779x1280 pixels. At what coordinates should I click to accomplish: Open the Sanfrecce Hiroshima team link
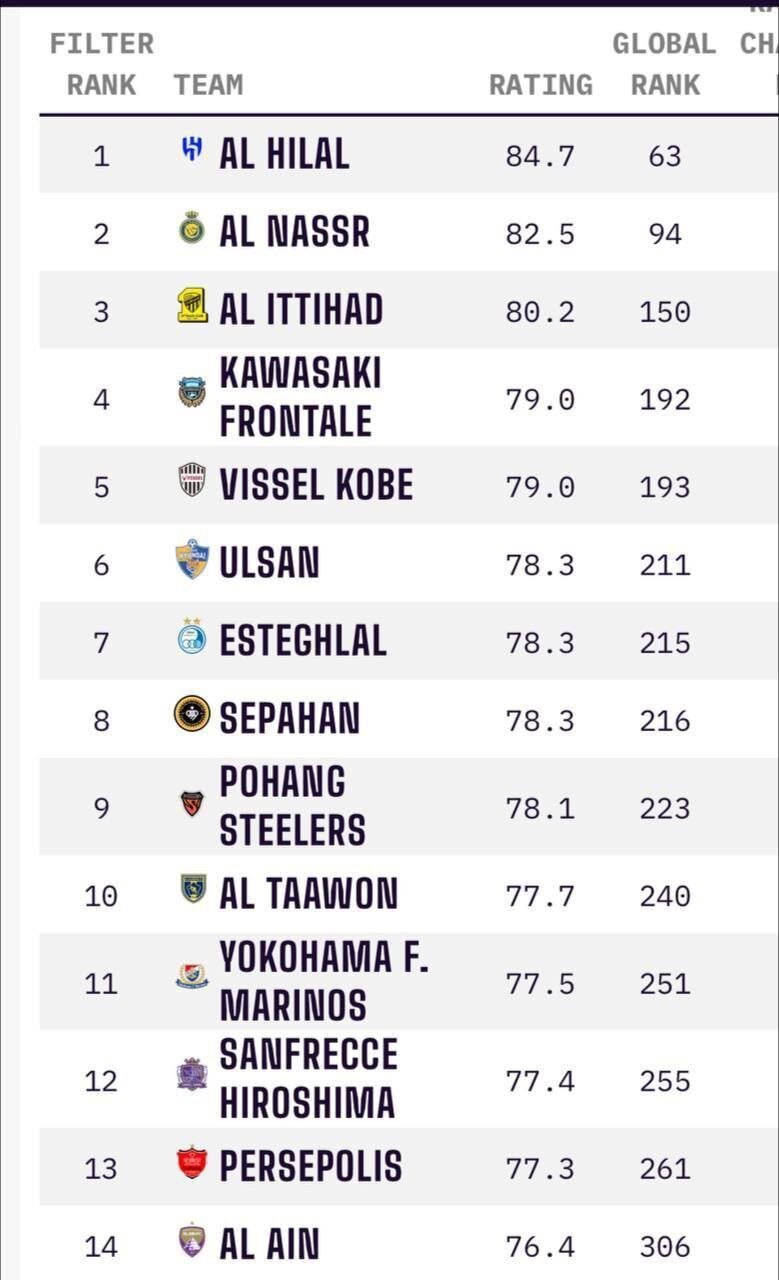click(308, 1079)
